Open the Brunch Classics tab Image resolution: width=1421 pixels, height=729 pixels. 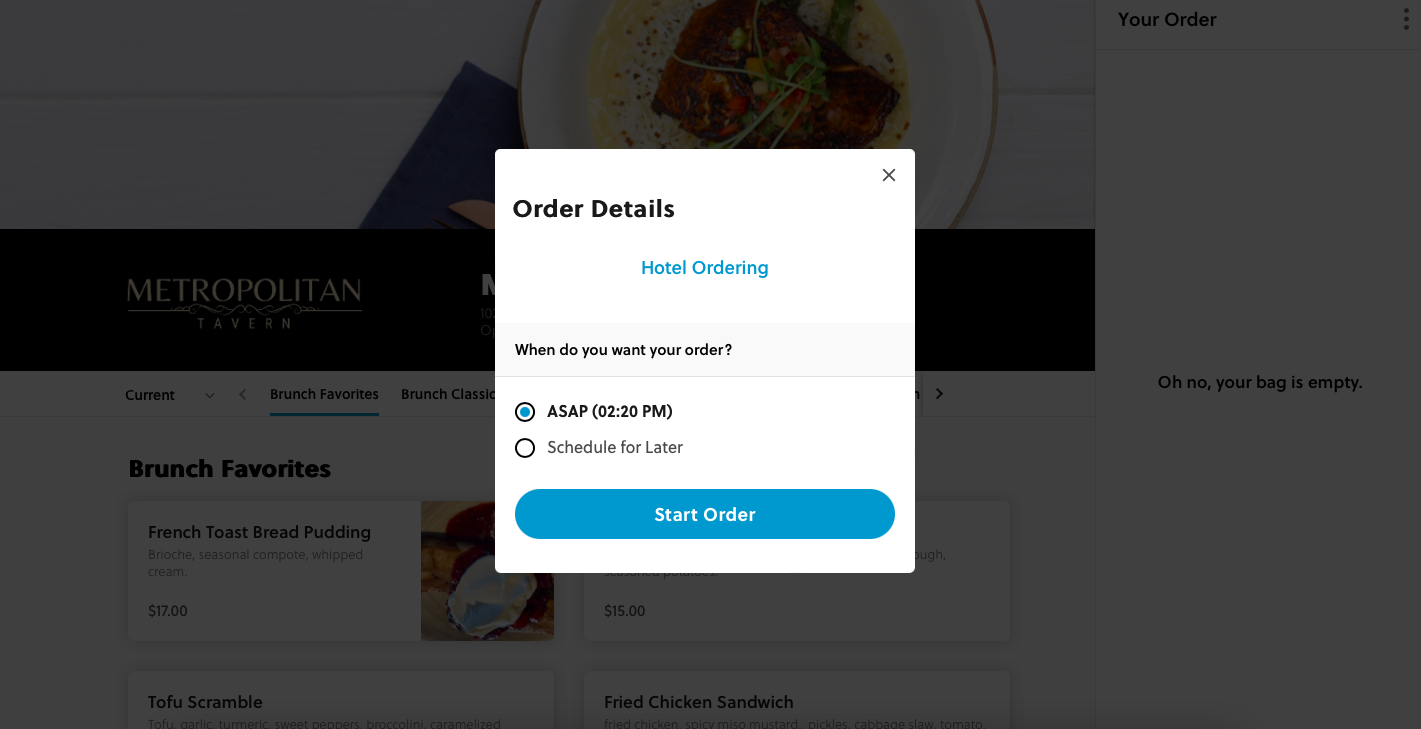pos(448,394)
